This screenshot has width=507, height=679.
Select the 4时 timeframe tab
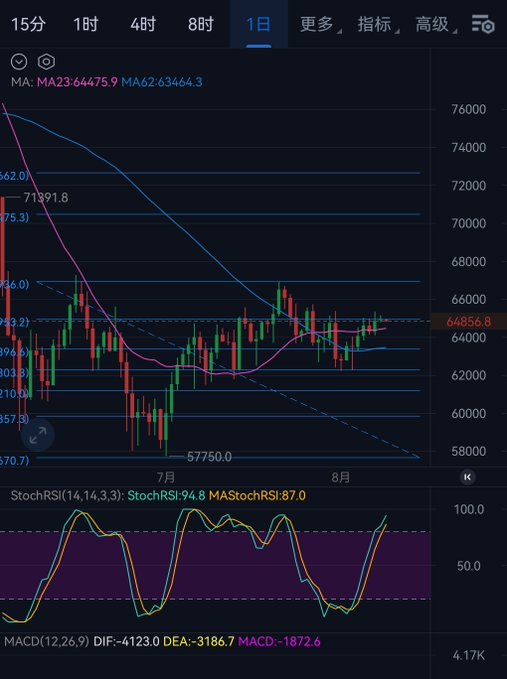(143, 24)
